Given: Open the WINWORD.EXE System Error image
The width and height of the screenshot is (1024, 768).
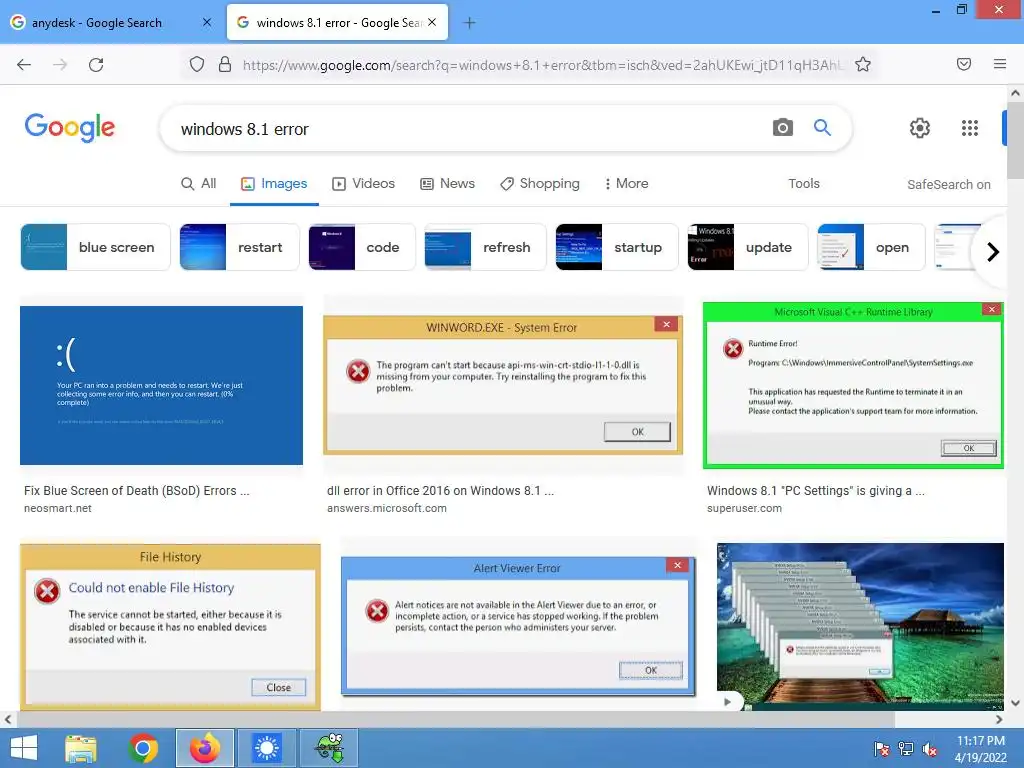Looking at the screenshot, I should point(503,385).
